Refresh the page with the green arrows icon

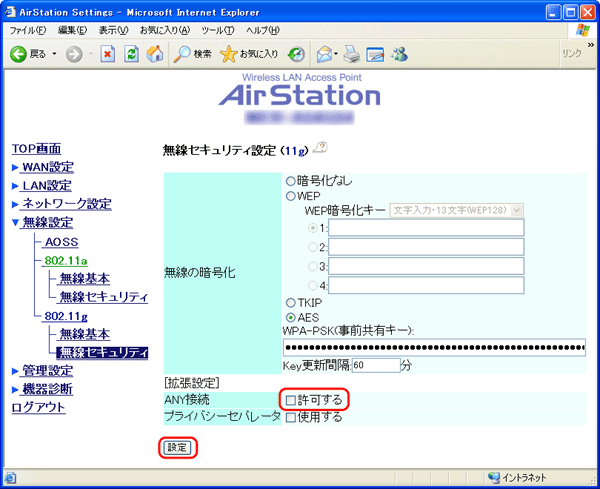(x=131, y=54)
